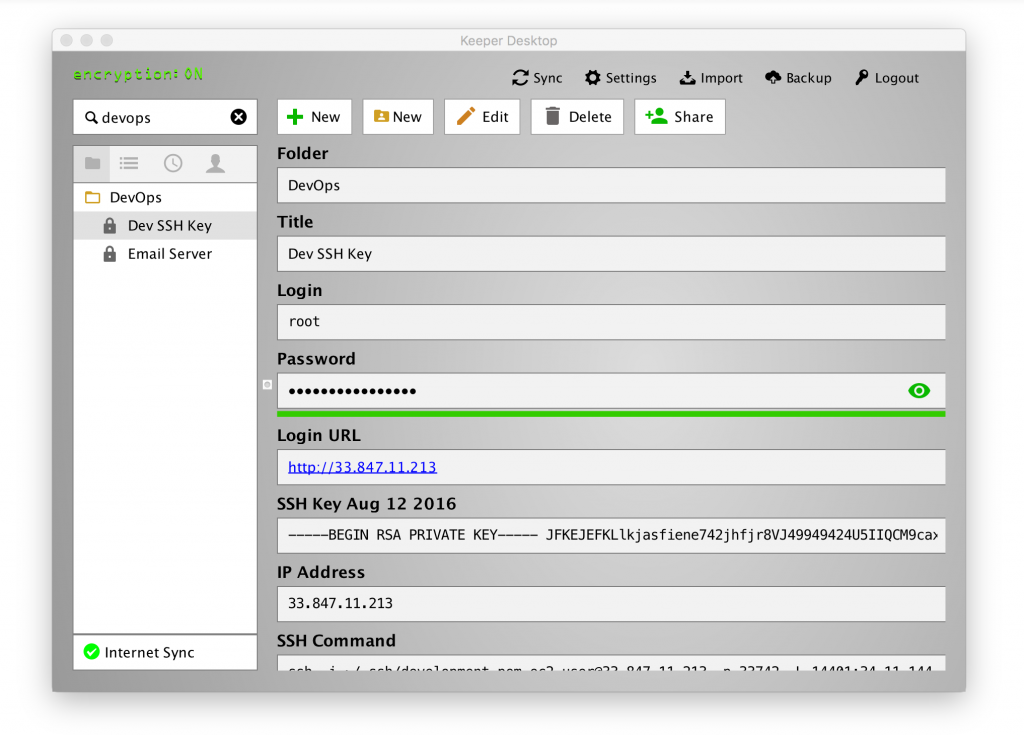Image resolution: width=1024 pixels, height=735 pixels.
Task: Select the DevOps folder in sidebar
Action: [x=135, y=198]
